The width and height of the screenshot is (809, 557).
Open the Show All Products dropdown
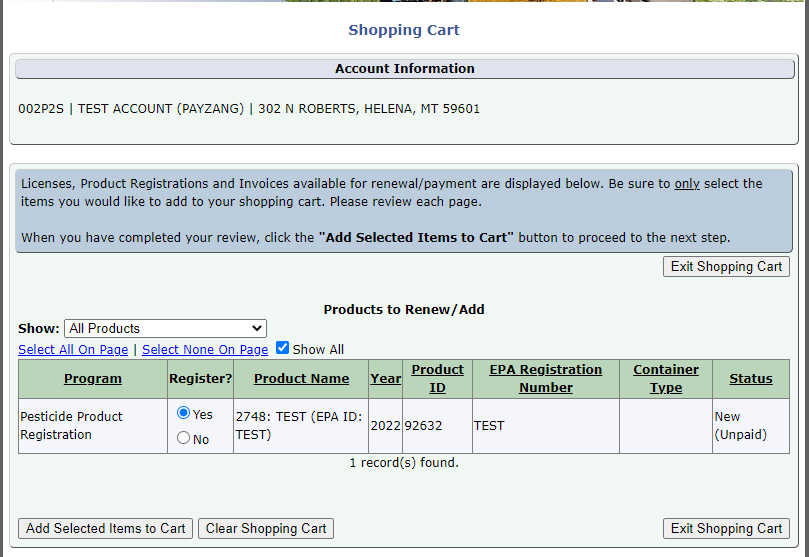[x=165, y=328]
